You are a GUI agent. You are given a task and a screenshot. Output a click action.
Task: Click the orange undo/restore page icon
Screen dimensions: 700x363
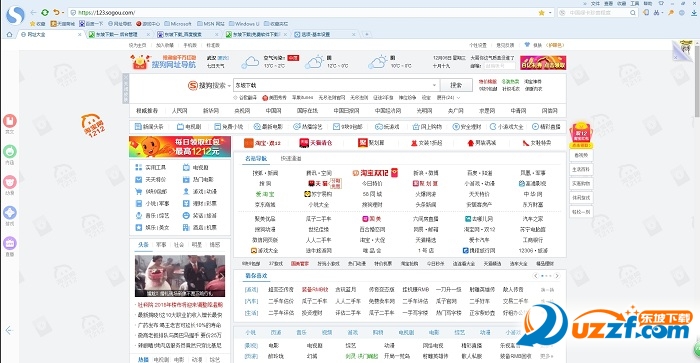56,13
